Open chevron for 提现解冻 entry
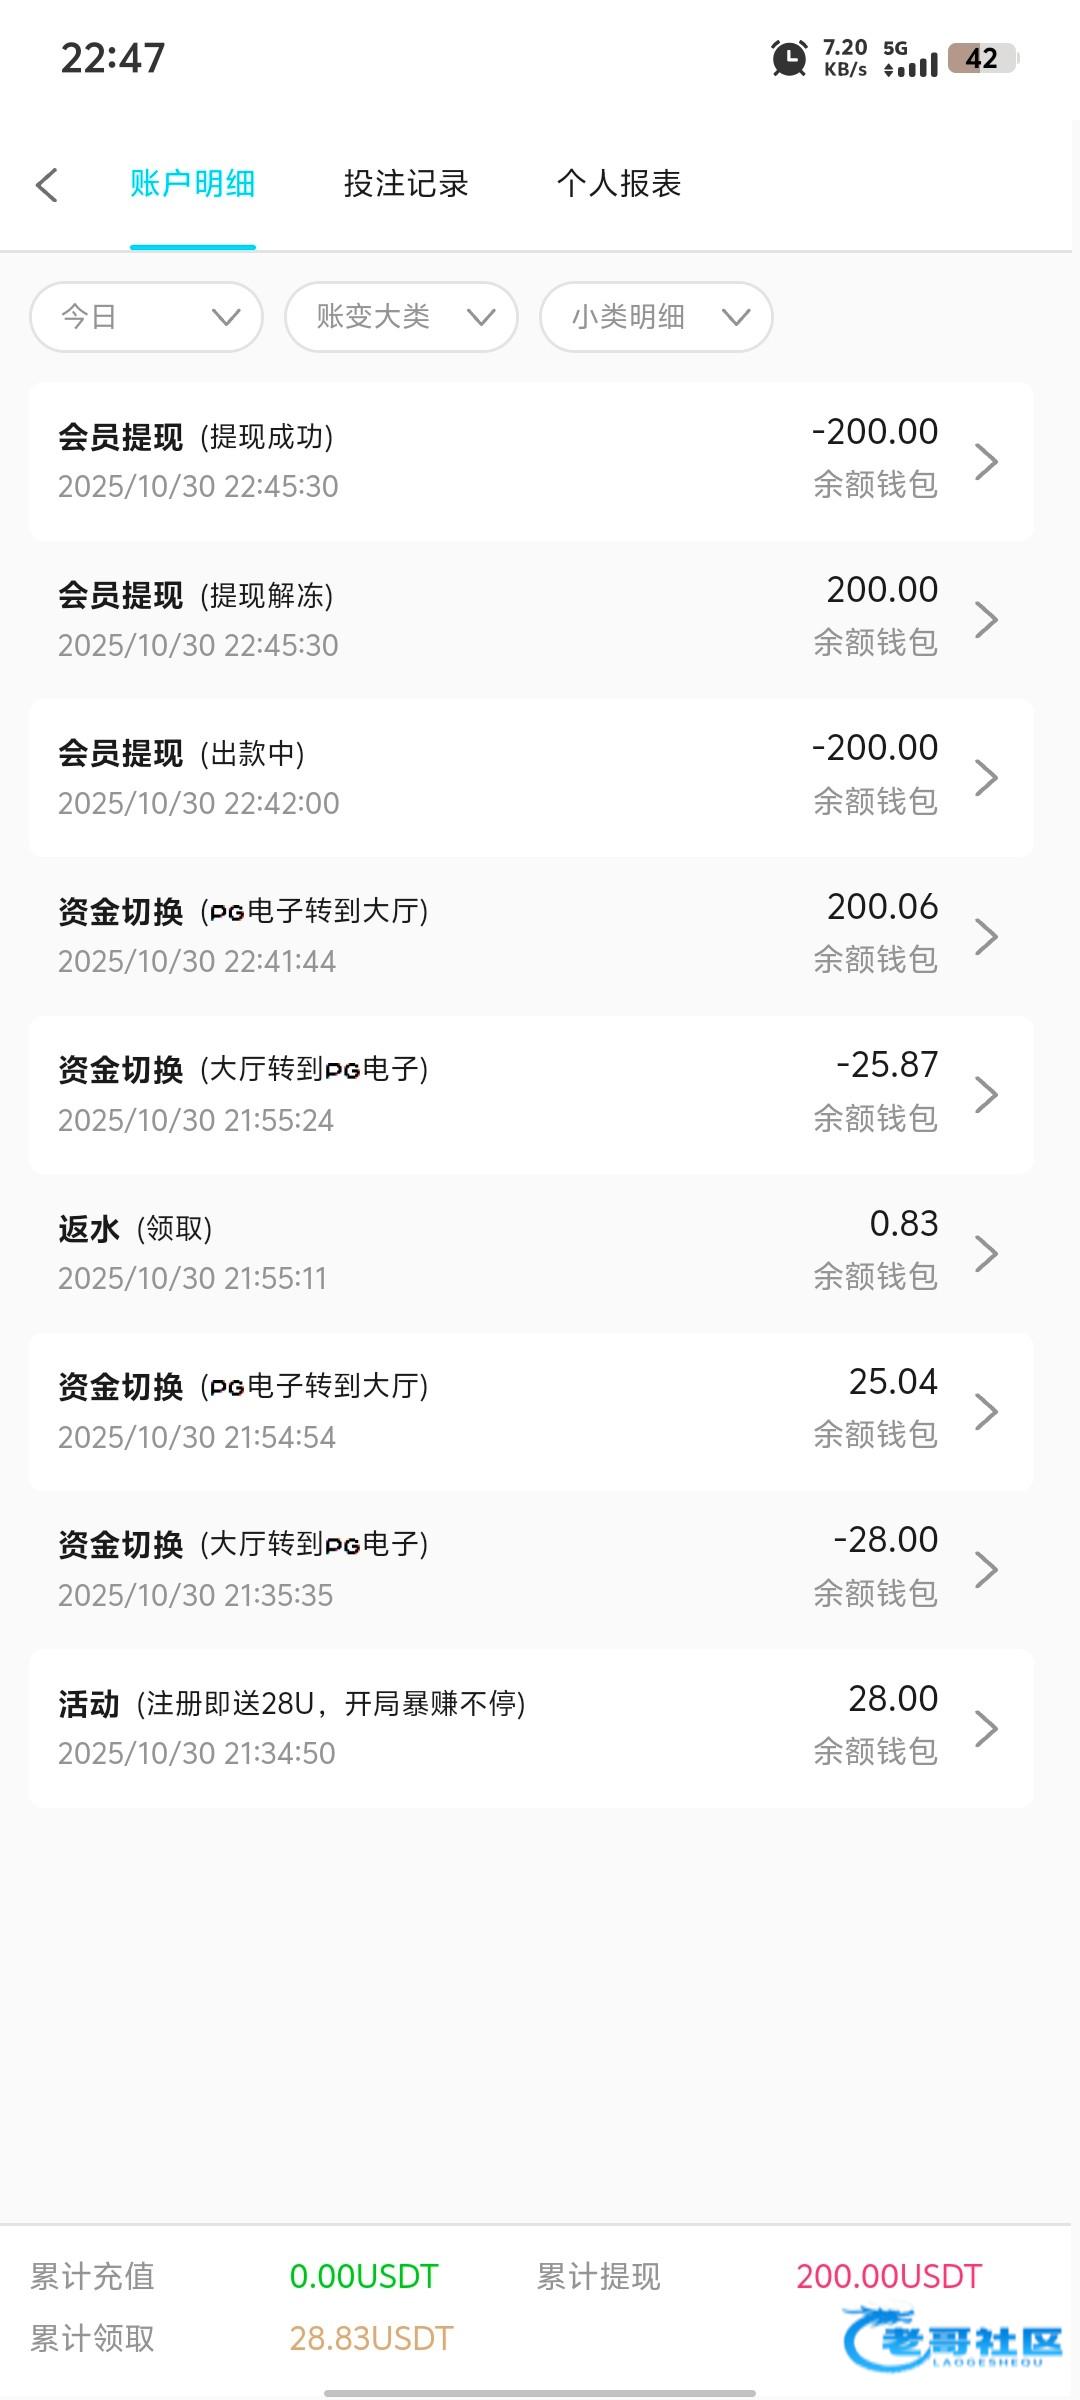 click(986, 620)
